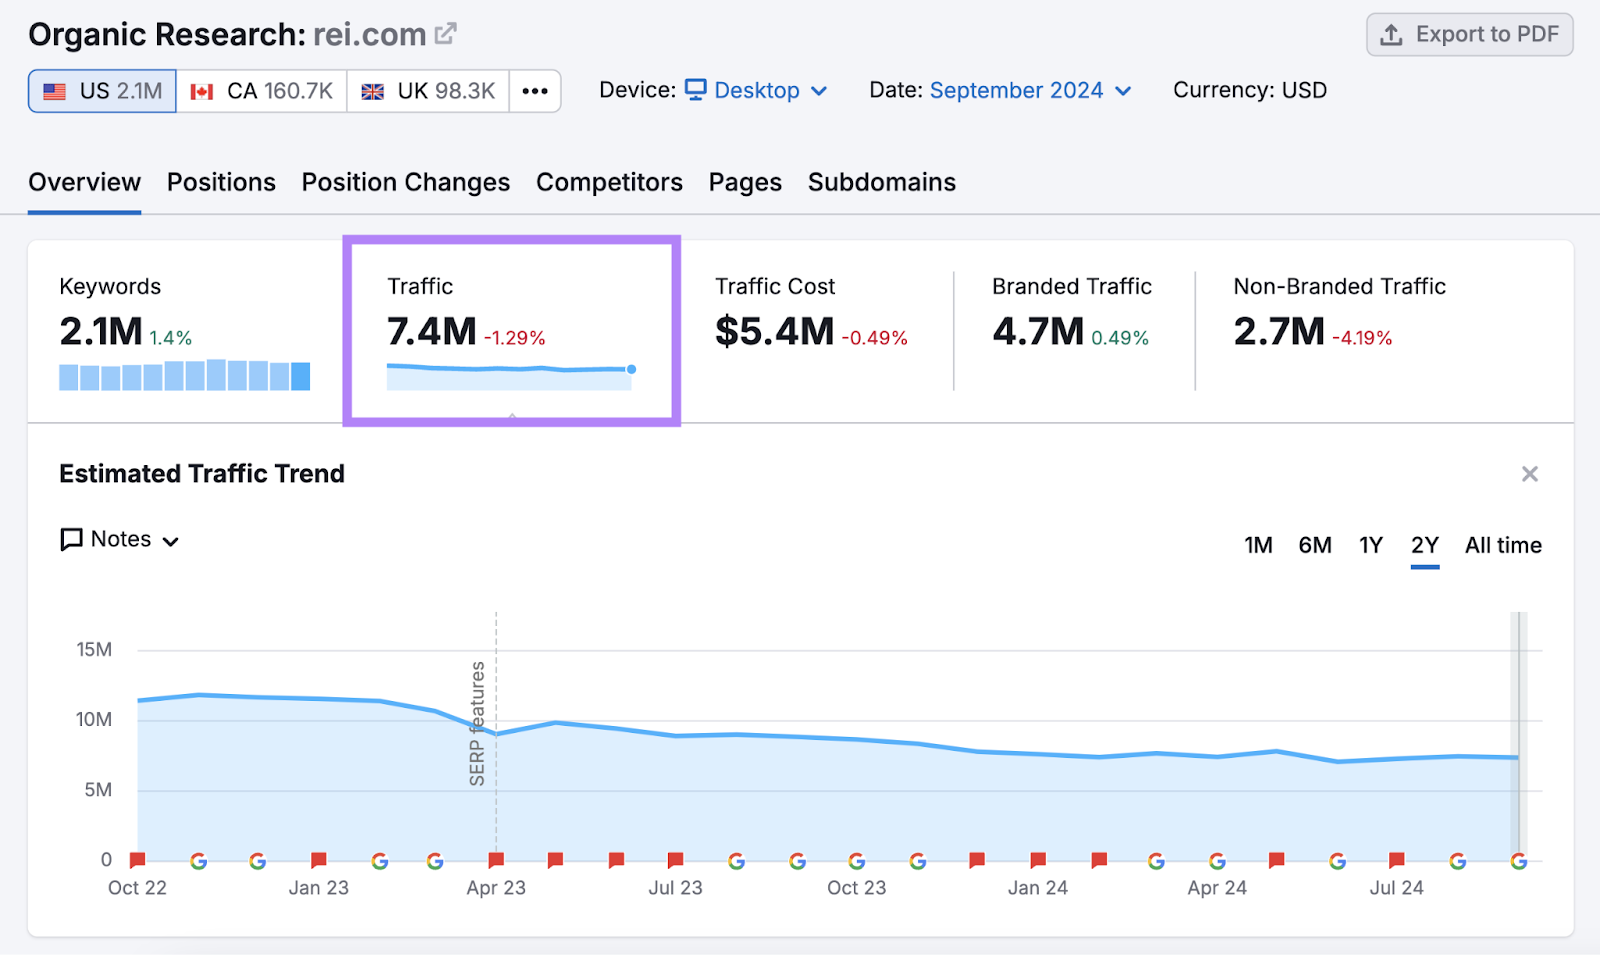Screen dimensions: 1600x955
Task: Select the US flag location filter
Action: click(x=100, y=90)
